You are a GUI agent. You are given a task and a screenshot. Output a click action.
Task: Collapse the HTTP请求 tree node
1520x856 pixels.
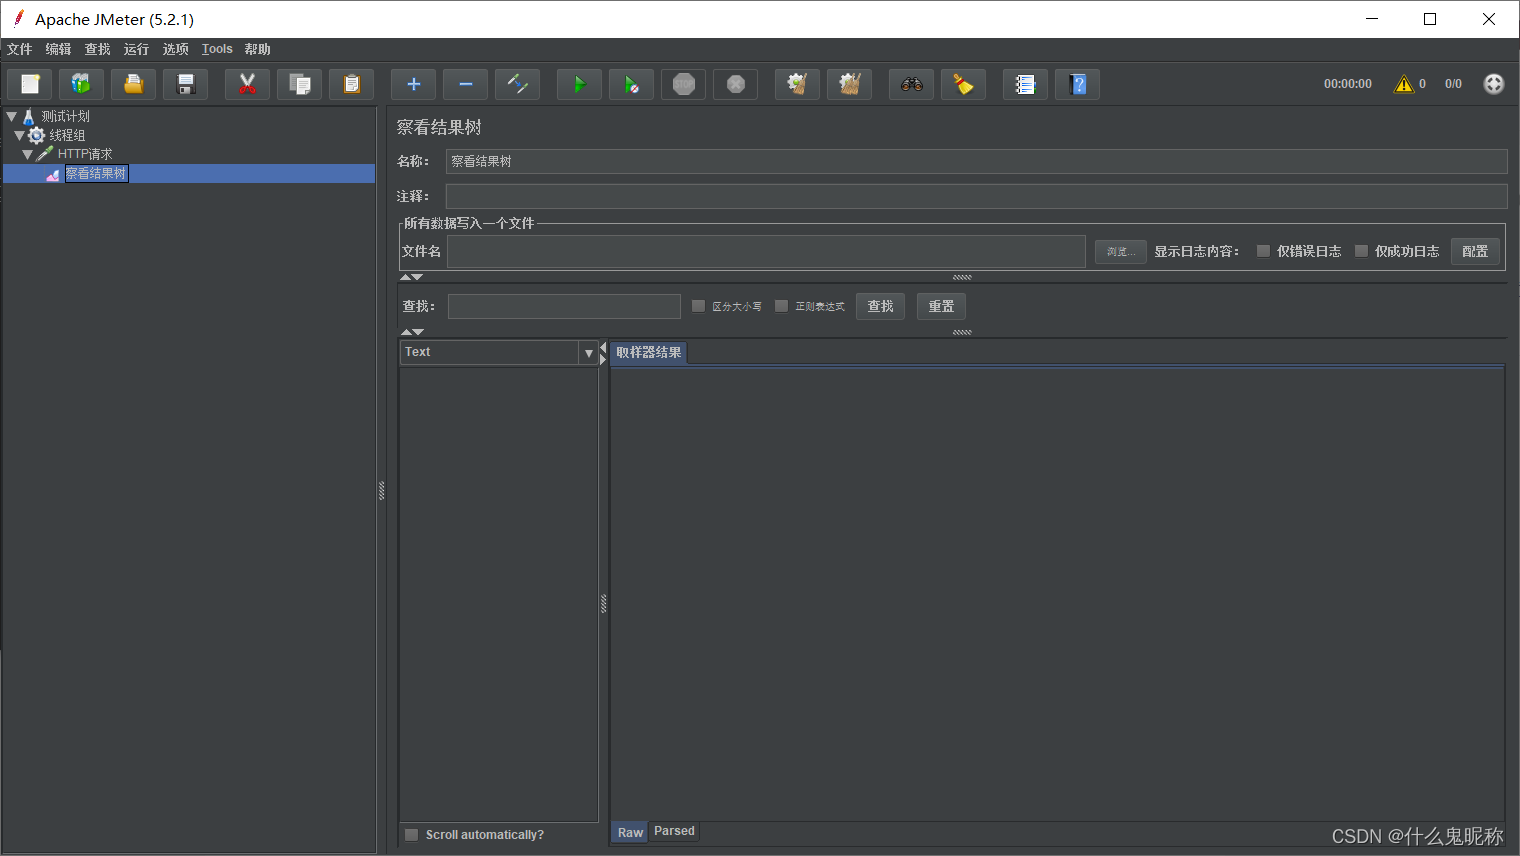27,154
